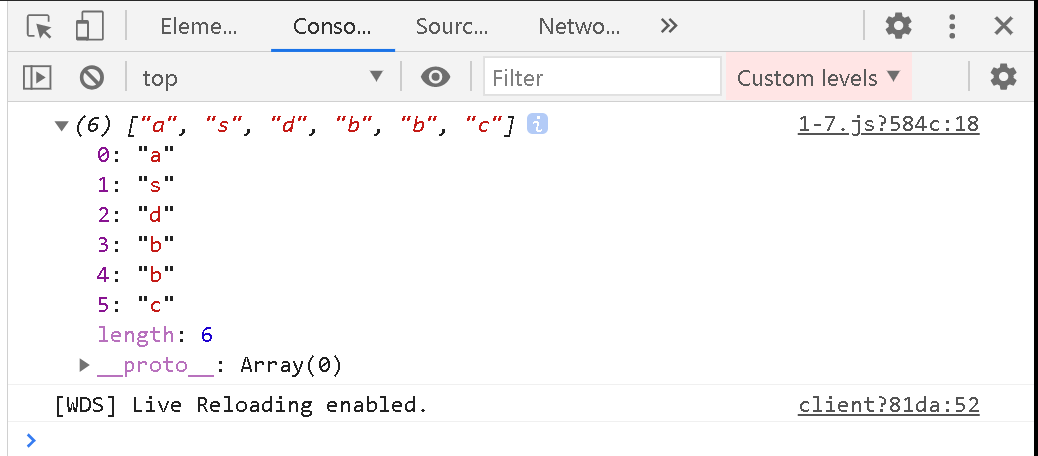This screenshot has width=1038, height=456.
Task: Click the blue info badge beside array
Action: coord(537,124)
